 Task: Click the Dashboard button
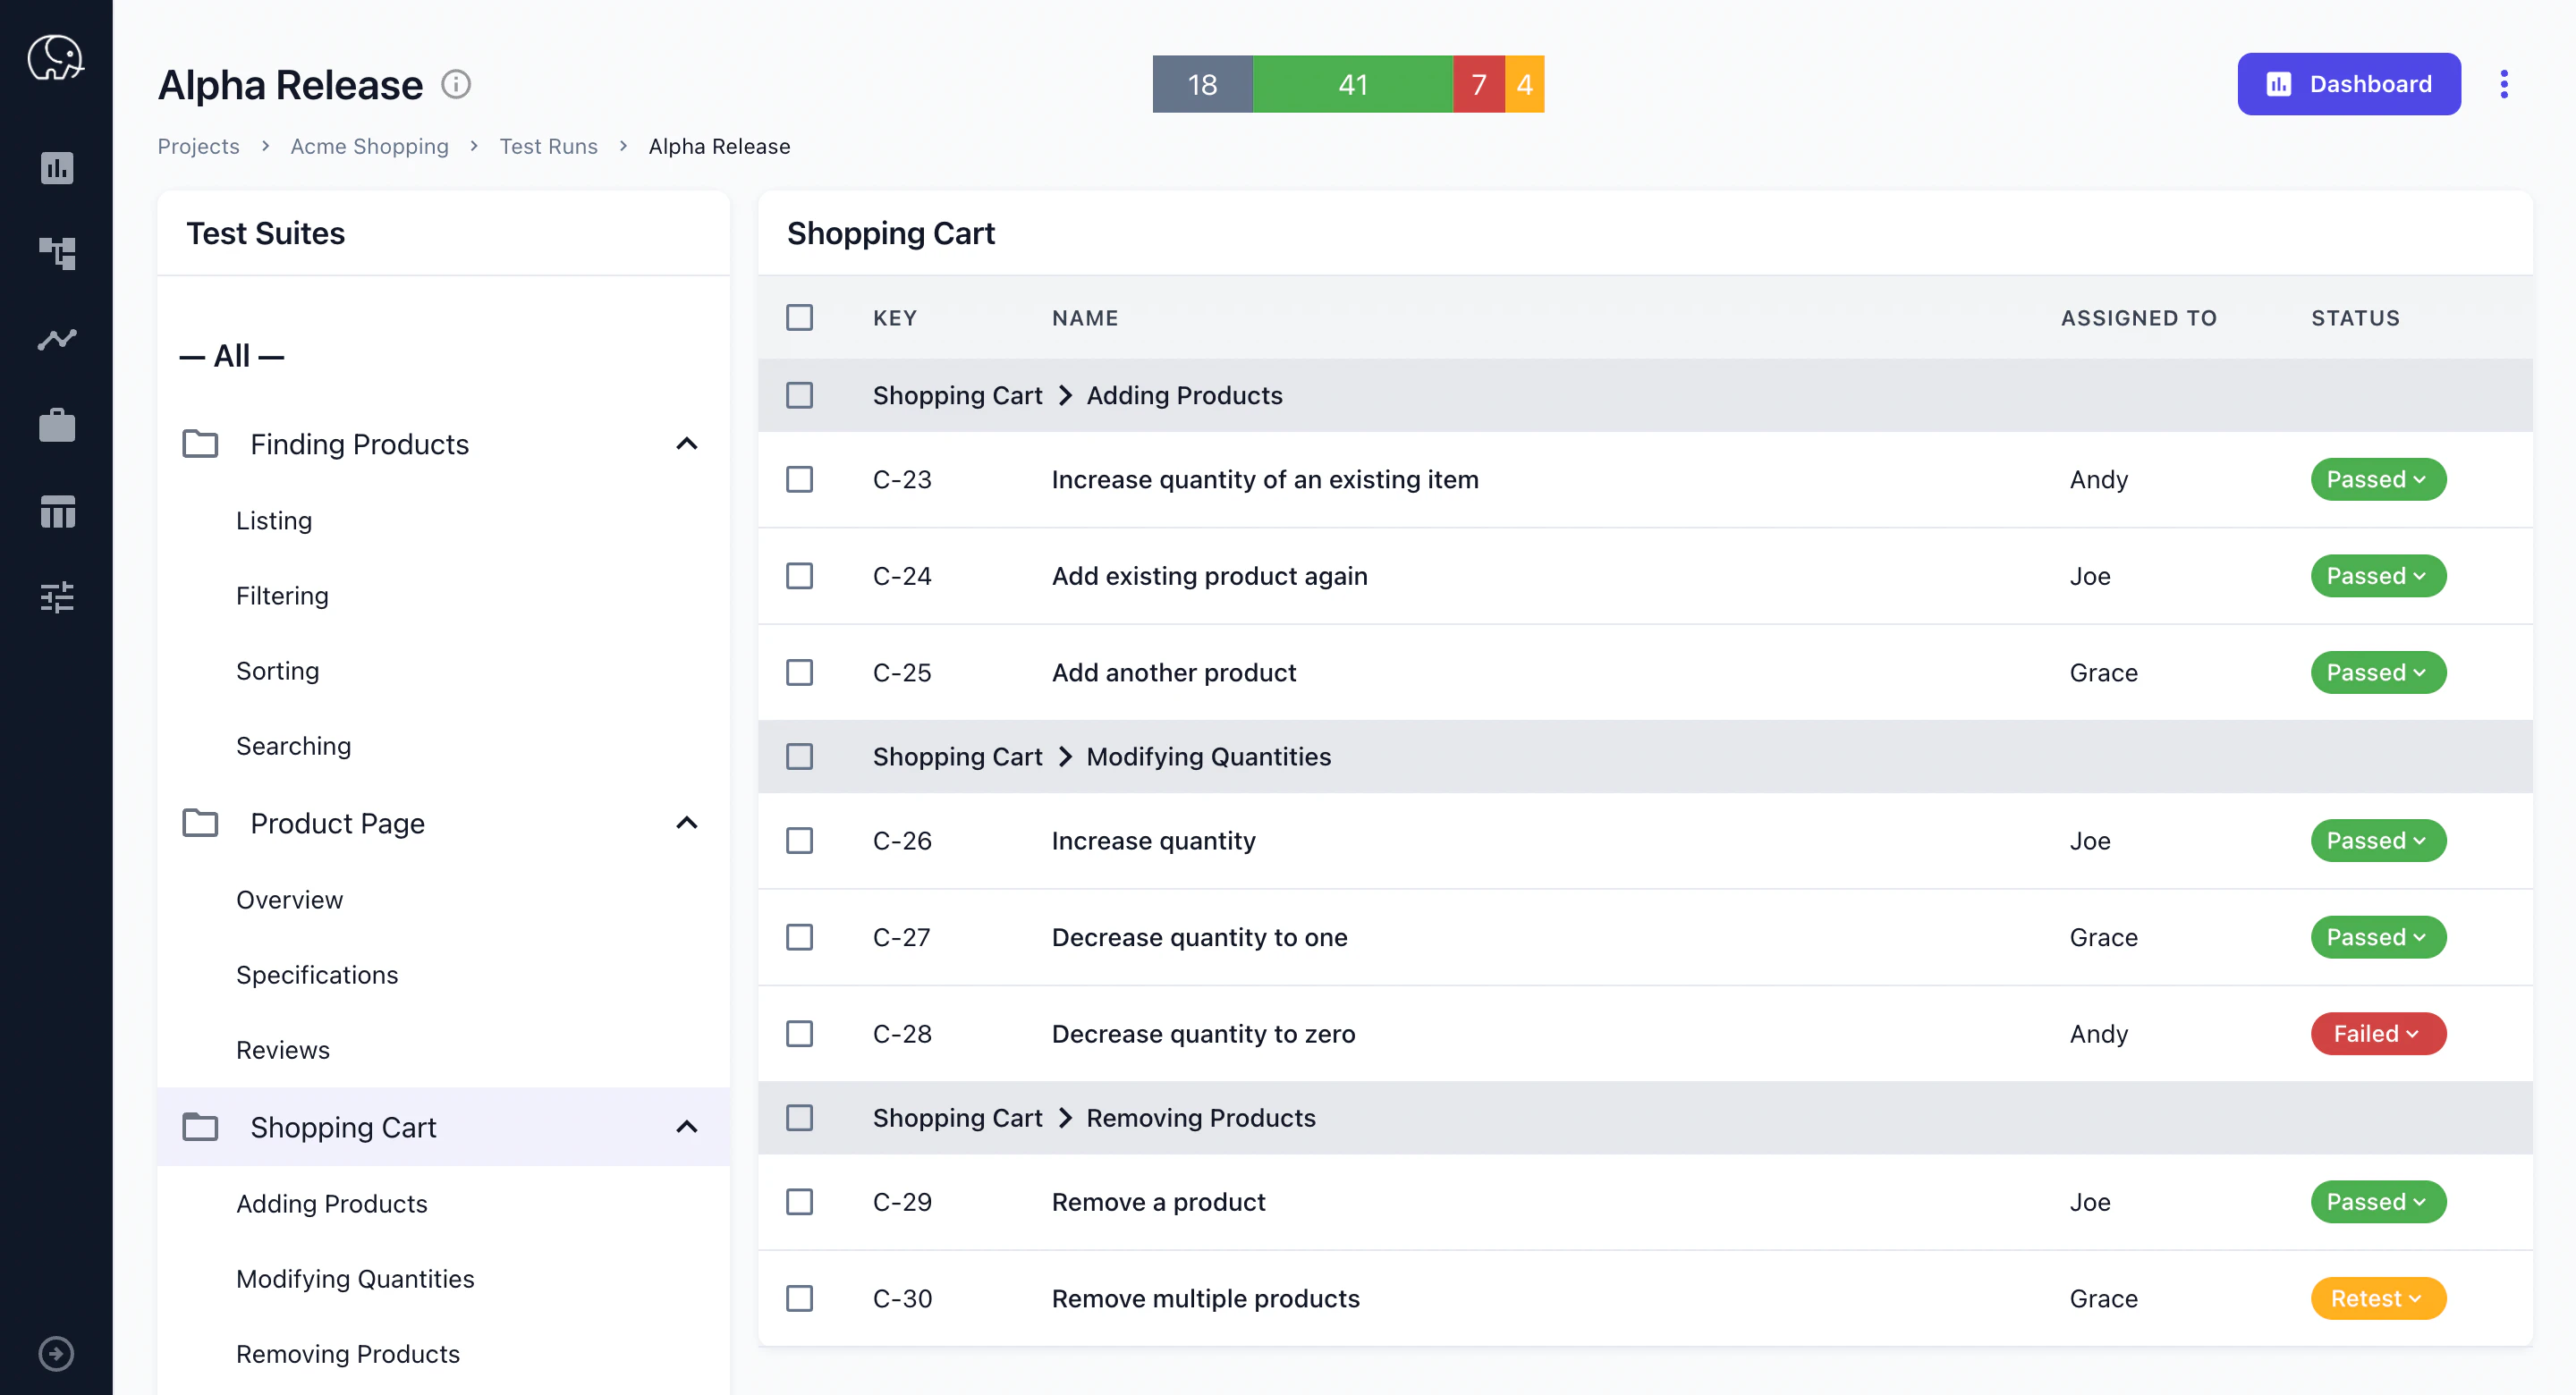click(2349, 84)
